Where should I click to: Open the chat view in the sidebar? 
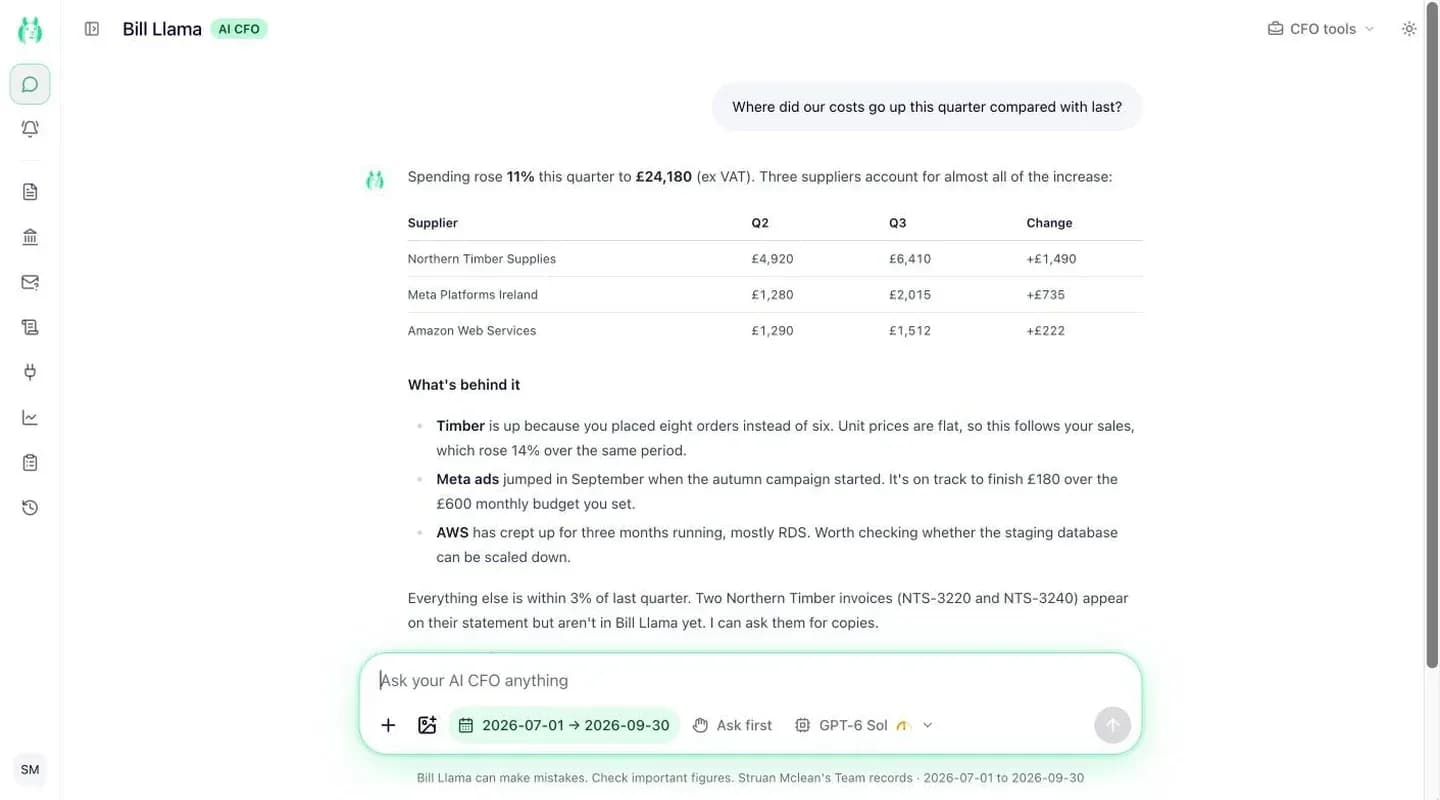click(x=30, y=84)
